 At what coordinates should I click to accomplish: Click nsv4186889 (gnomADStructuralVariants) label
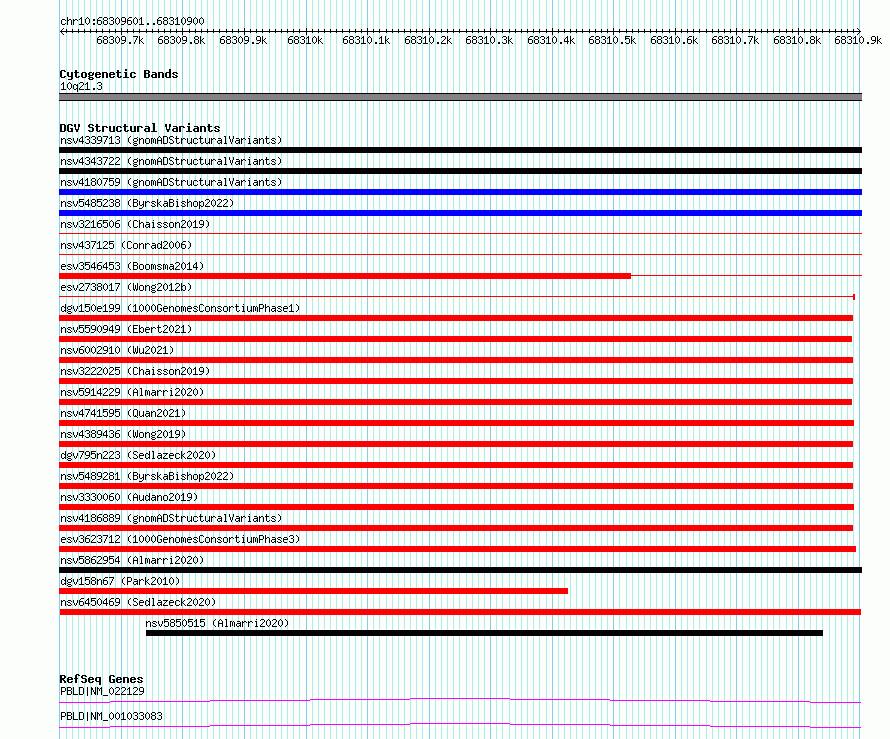coord(171,518)
